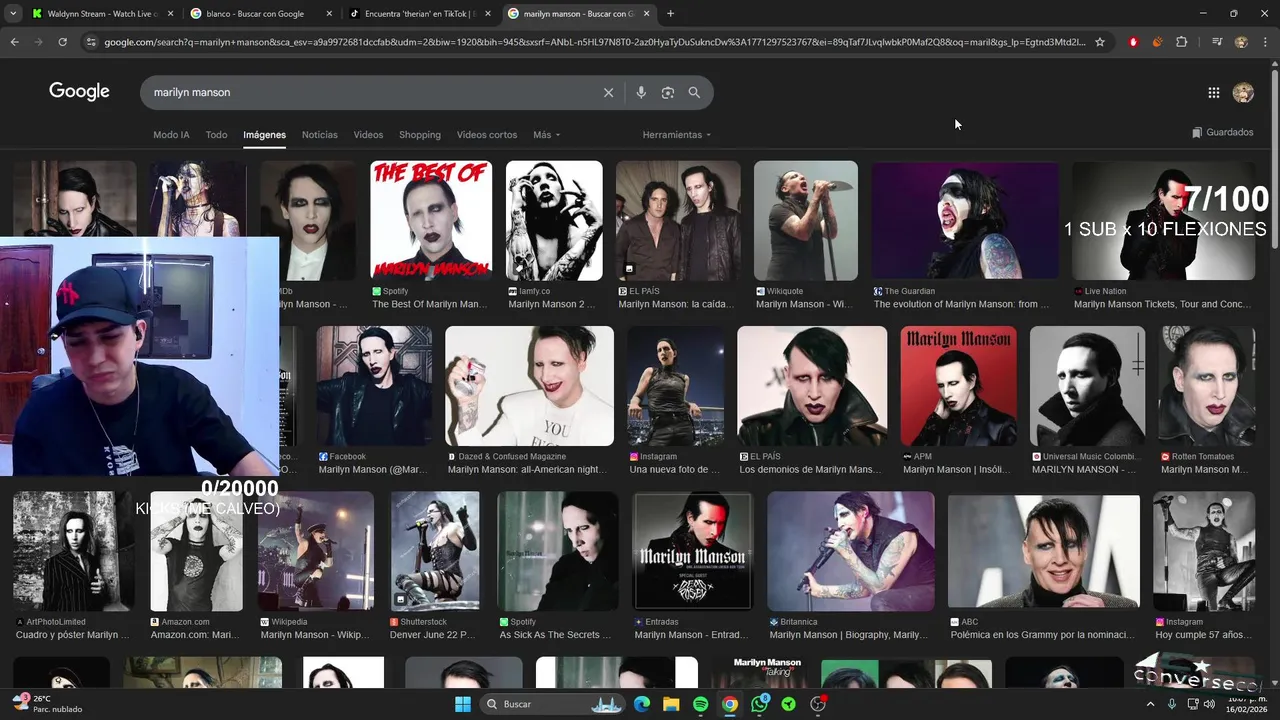The height and width of the screenshot is (720, 1280).
Task: Switch to the Noticias tab
Action: pyautogui.click(x=320, y=134)
